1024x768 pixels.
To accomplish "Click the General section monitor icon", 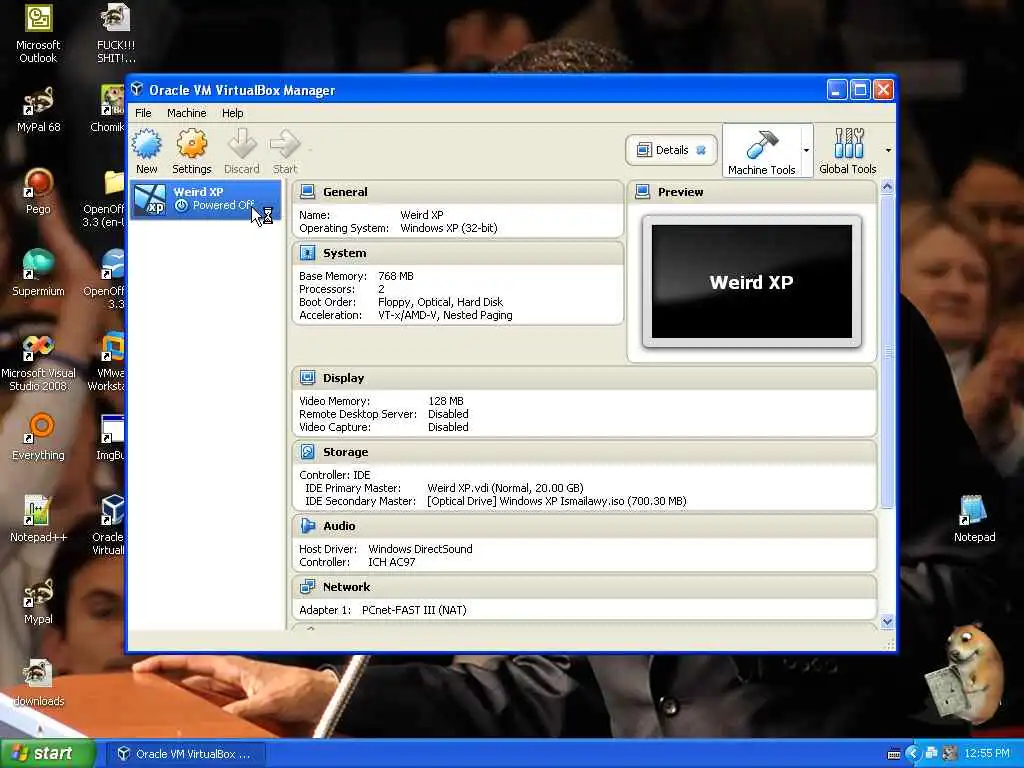I will pyautogui.click(x=307, y=192).
